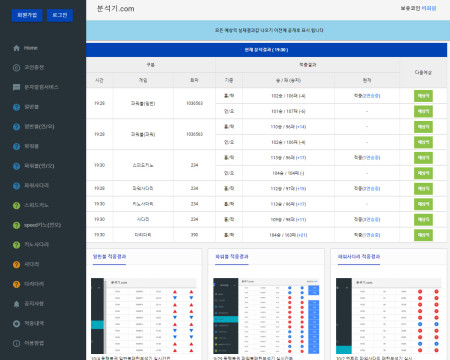Click the blue question icon beside 파워볼
The image size is (450, 360).
pos(16,146)
